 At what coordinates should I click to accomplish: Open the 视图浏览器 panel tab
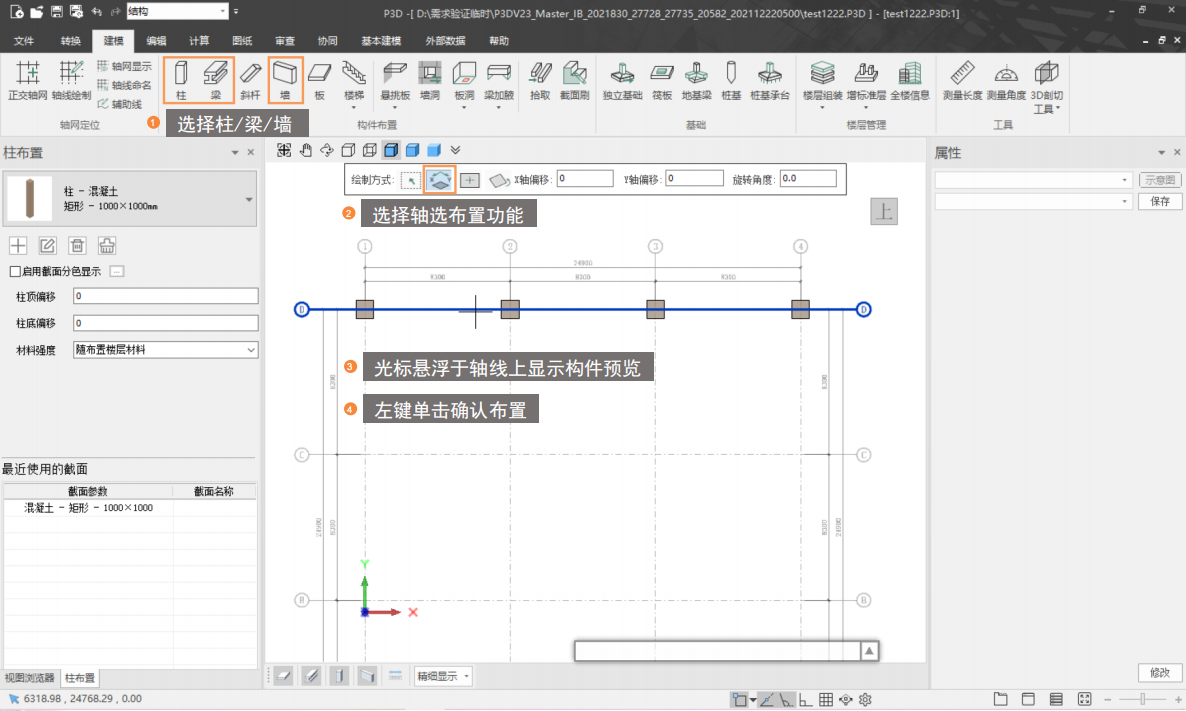tap(30, 677)
